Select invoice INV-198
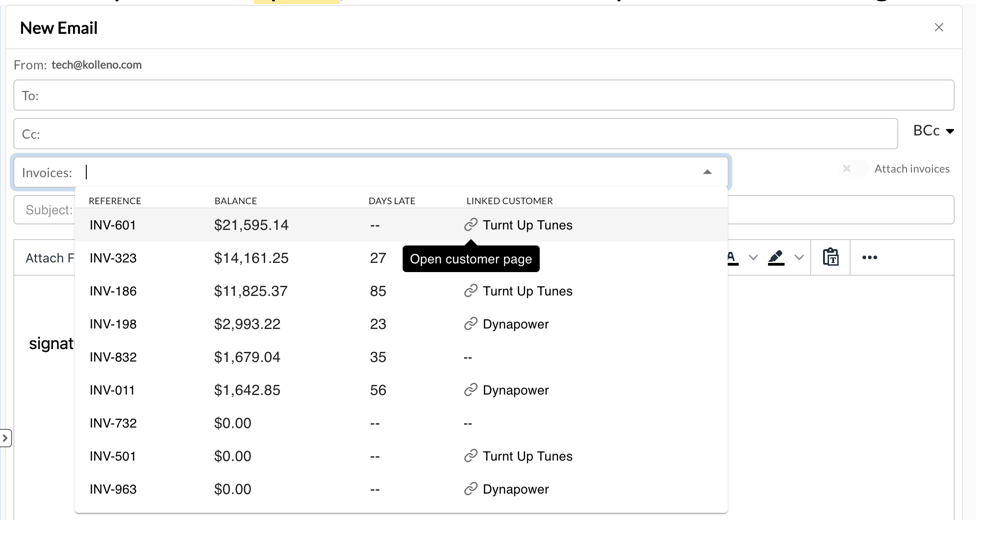Viewport: 994px width, 542px height. click(x=401, y=324)
